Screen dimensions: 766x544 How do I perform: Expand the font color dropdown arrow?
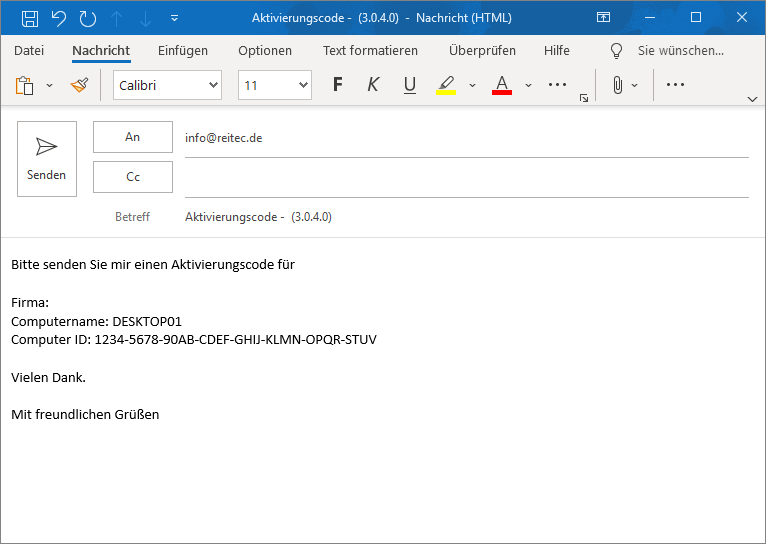coord(529,86)
